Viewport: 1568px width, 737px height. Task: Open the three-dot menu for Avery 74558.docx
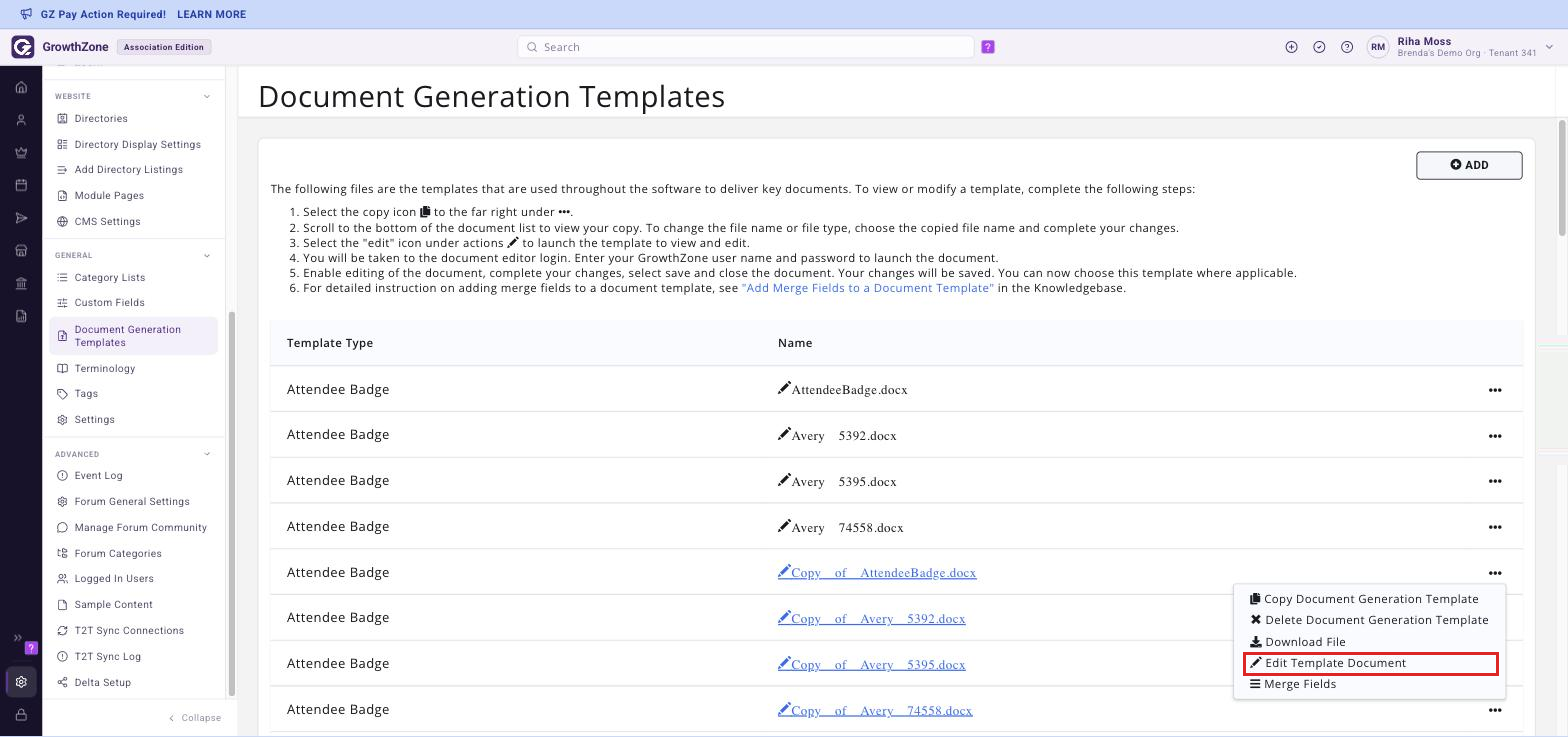click(1495, 527)
